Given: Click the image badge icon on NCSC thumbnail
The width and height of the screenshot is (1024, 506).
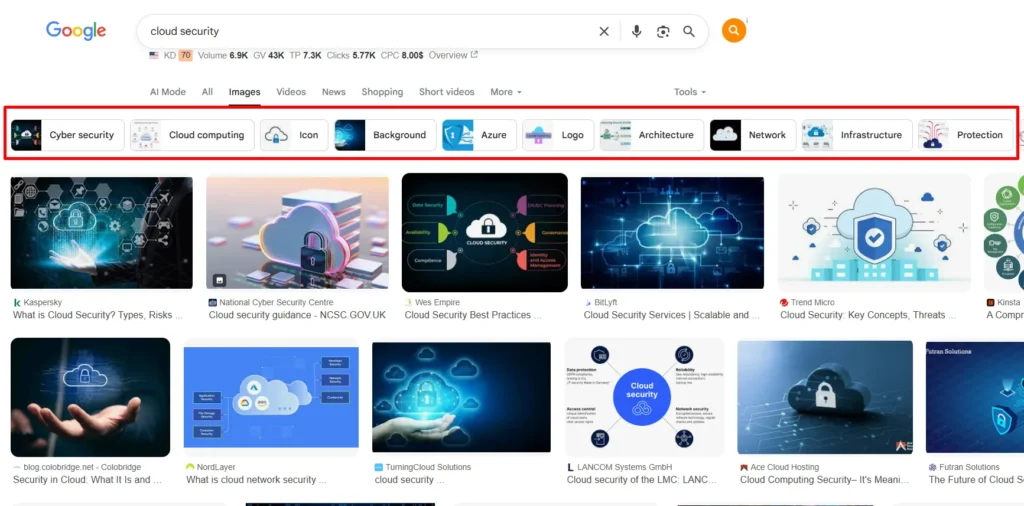Looking at the screenshot, I should (x=220, y=280).
